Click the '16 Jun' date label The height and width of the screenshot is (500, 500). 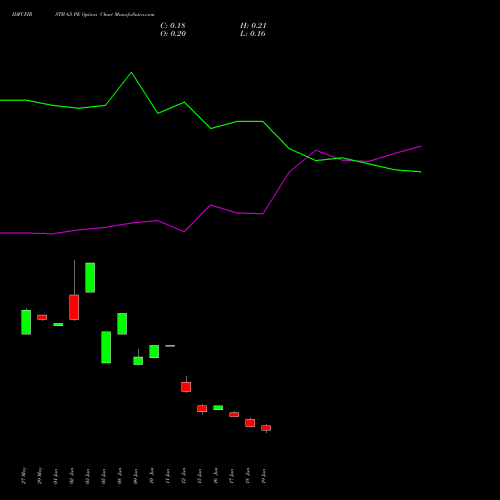[x=216, y=476]
